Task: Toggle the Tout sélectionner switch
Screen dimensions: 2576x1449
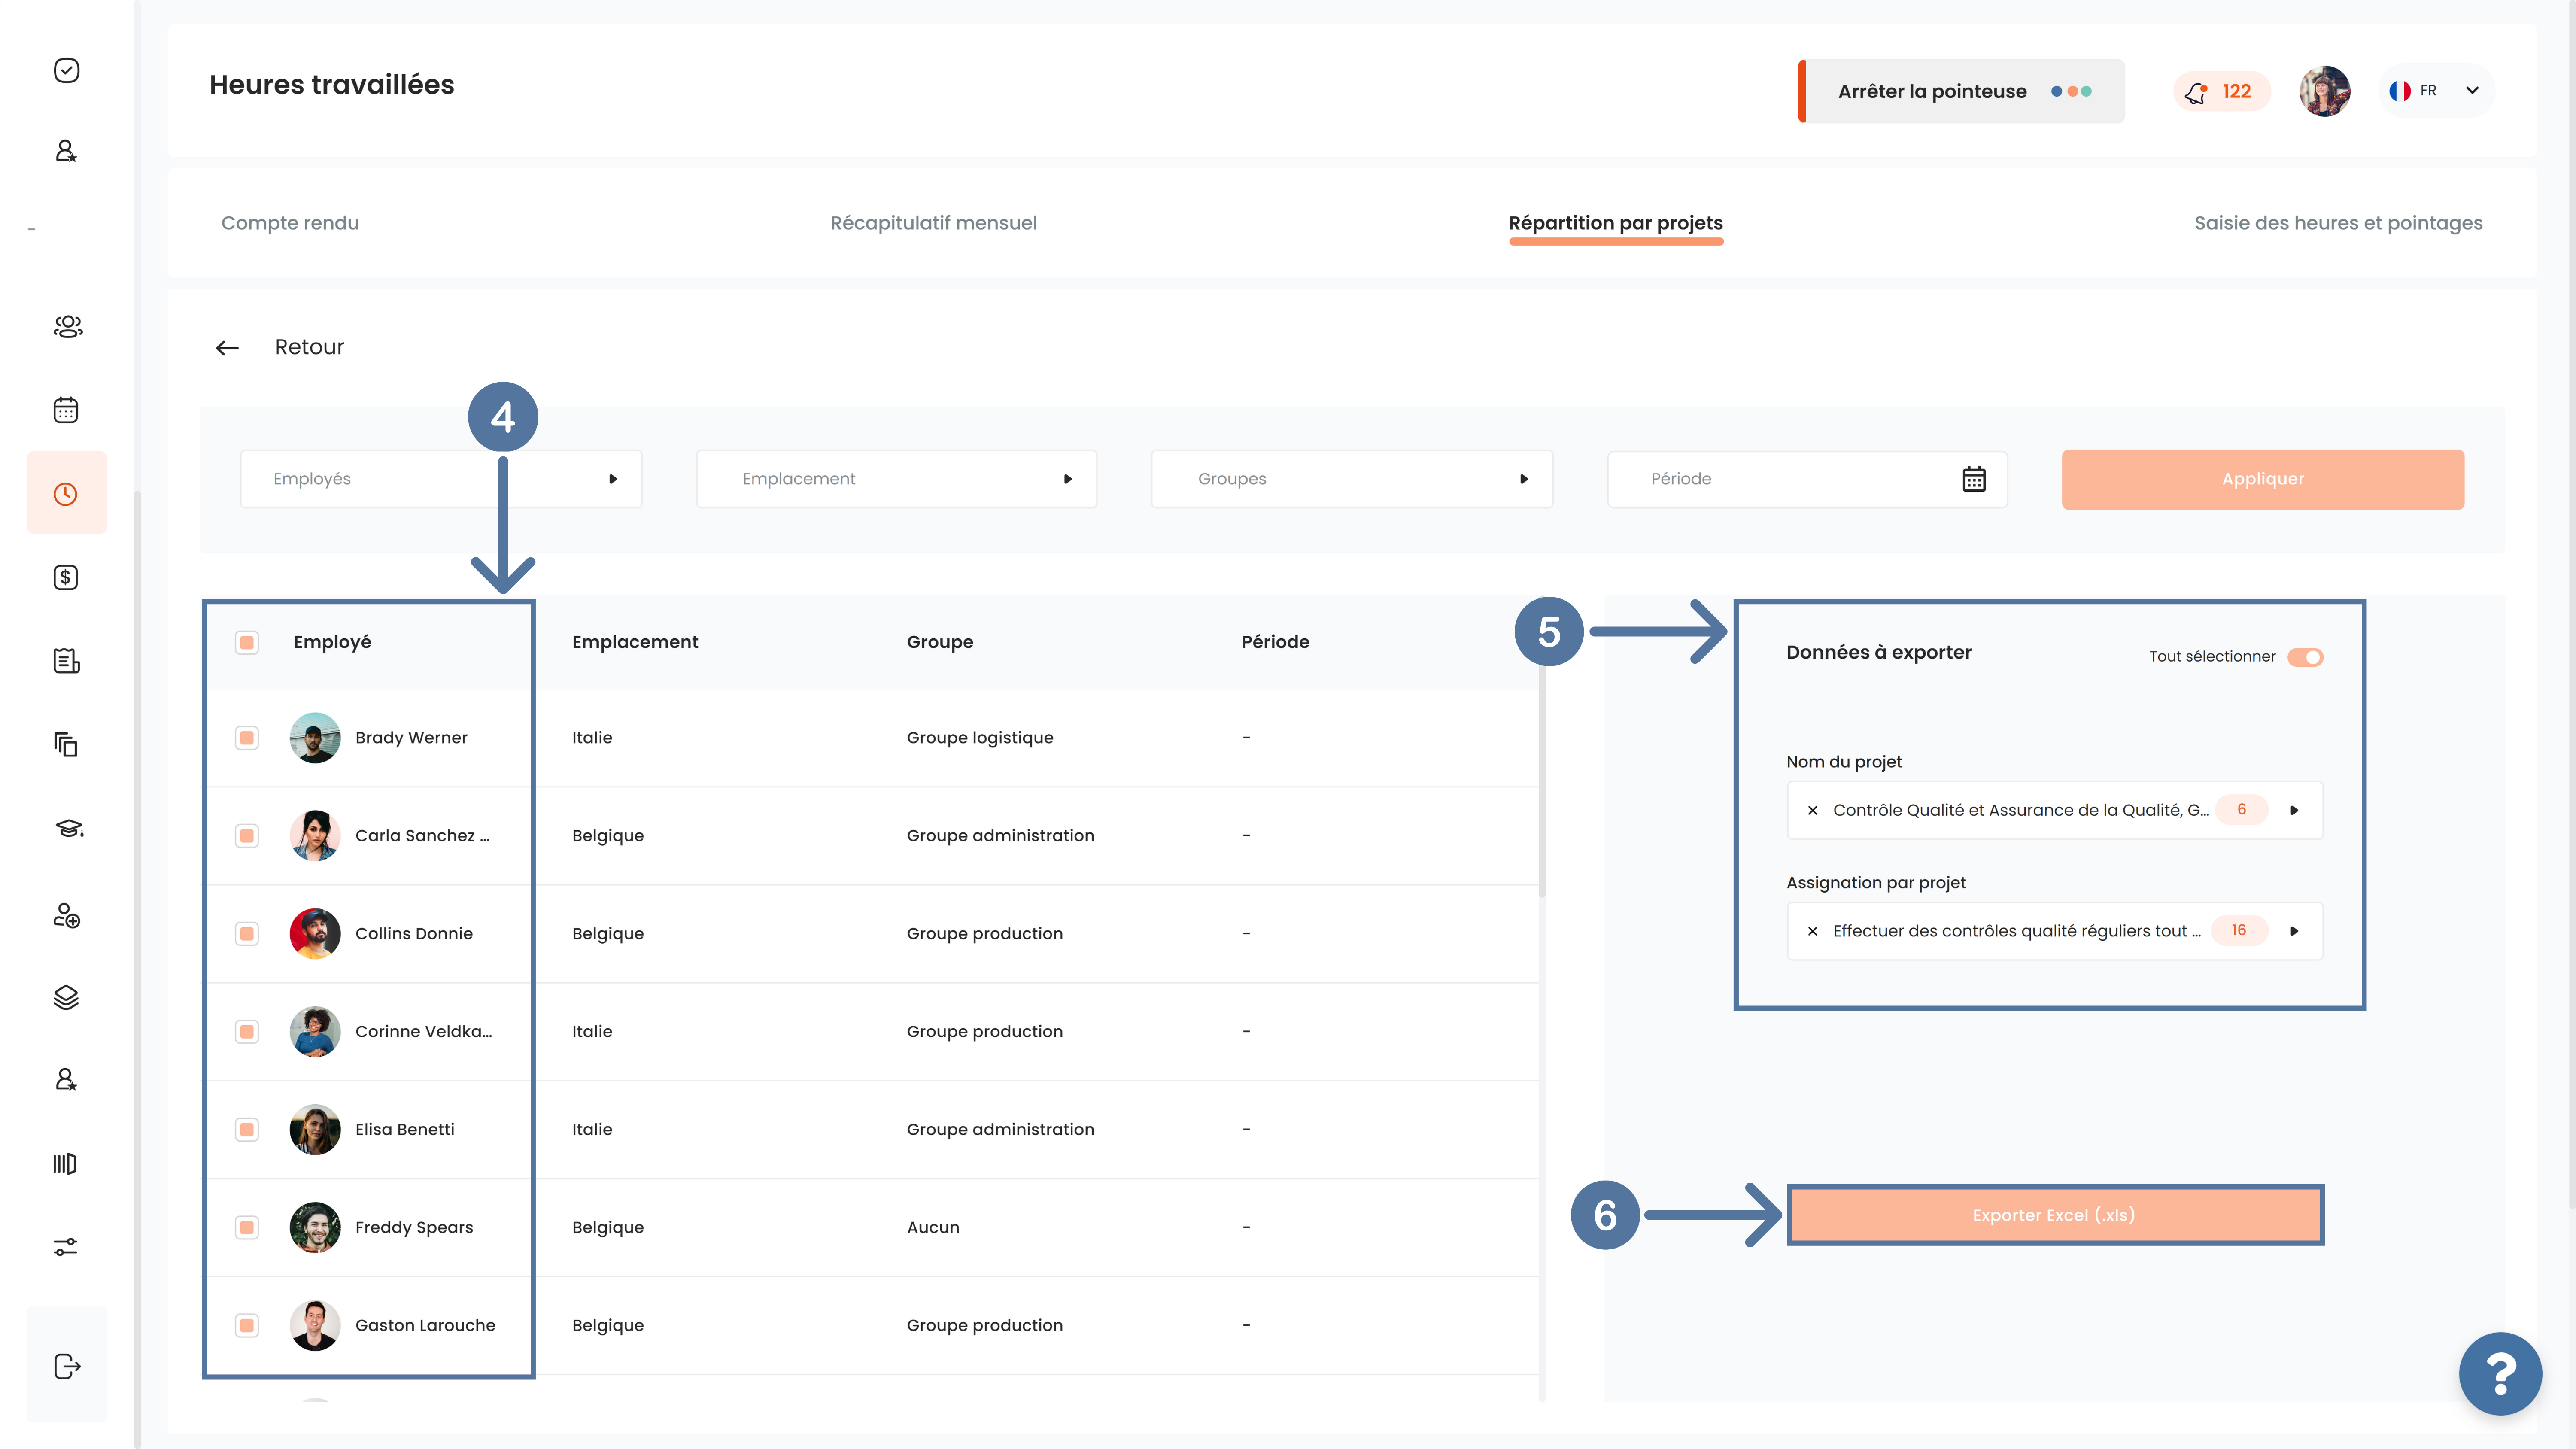Action: point(2305,657)
